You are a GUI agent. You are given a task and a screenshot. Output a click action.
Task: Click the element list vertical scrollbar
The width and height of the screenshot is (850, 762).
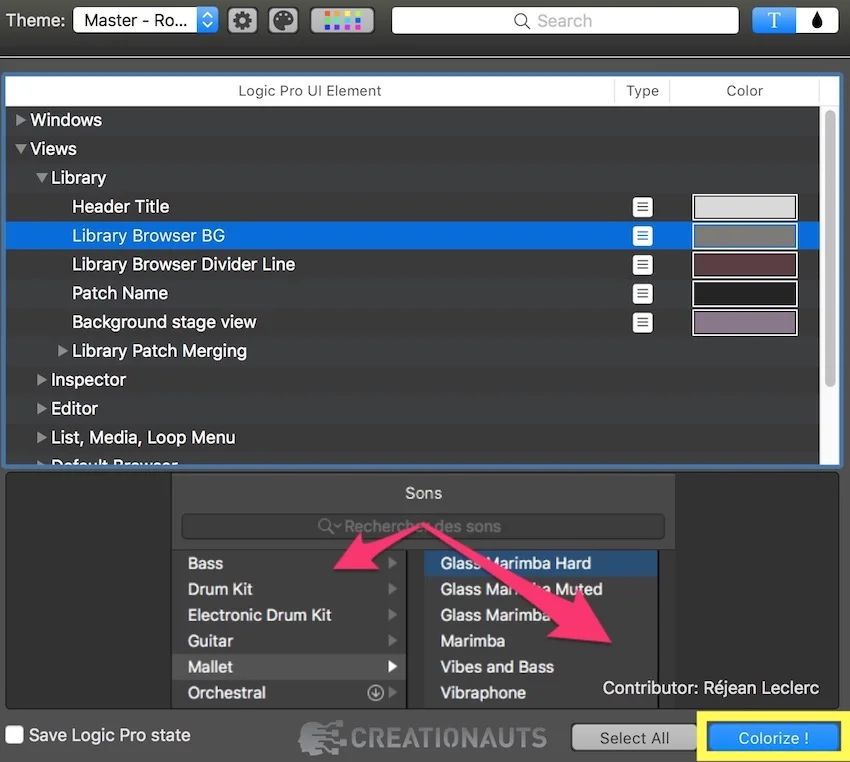point(830,248)
